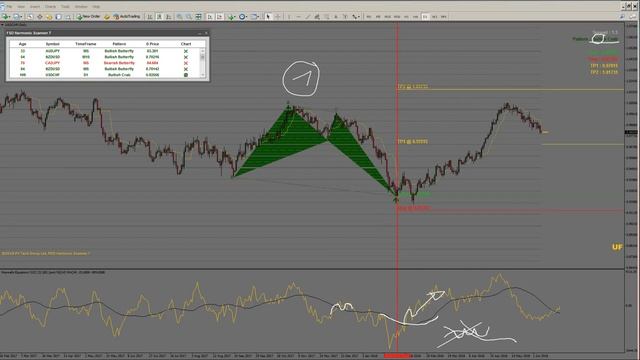Select USDCHF symbol in scanner list
640x360 pixels.
click(x=52, y=75)
